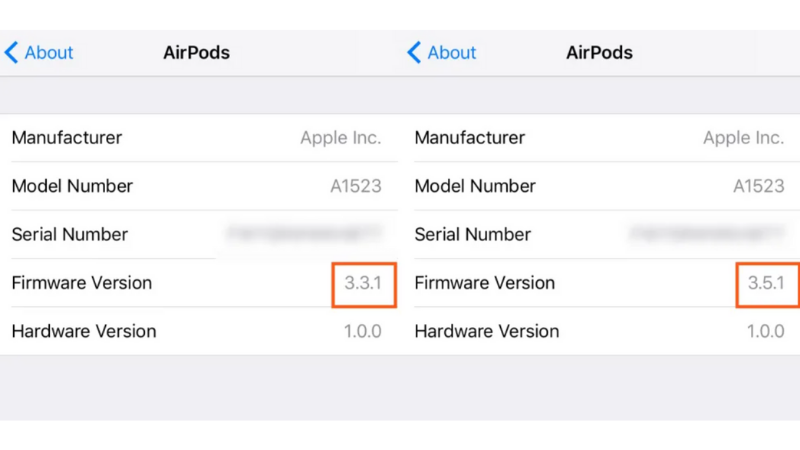Click Manufacturer label on left screen
The image size is (800, 450).
tap(67, 138)
